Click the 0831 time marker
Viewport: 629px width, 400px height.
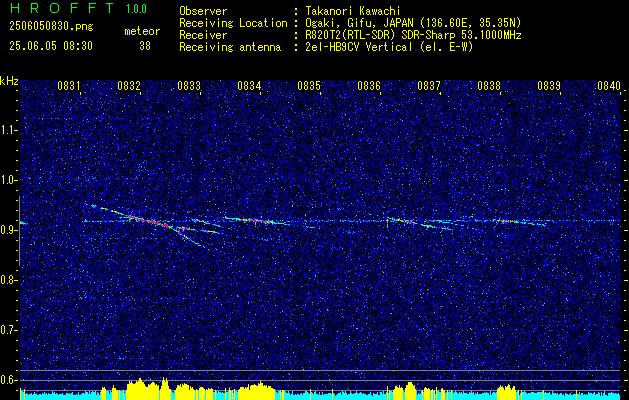coord(69,86)
